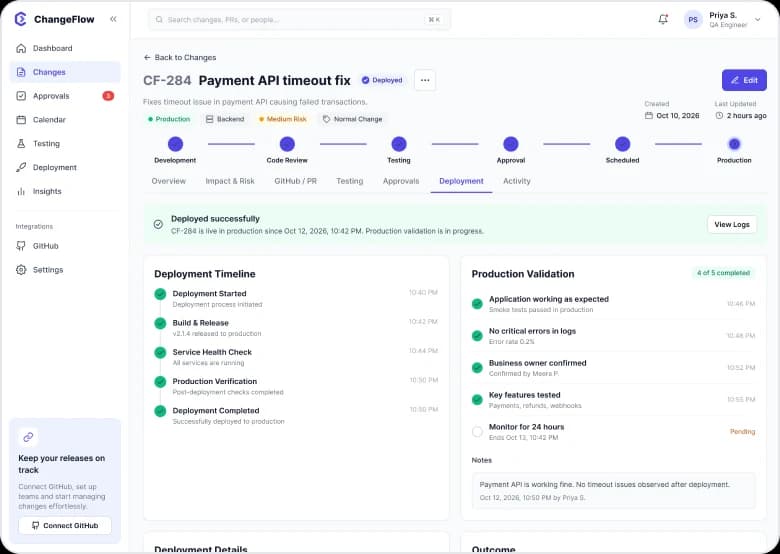
Task: Click the Production environment tag
Action: tap(169, 119)
